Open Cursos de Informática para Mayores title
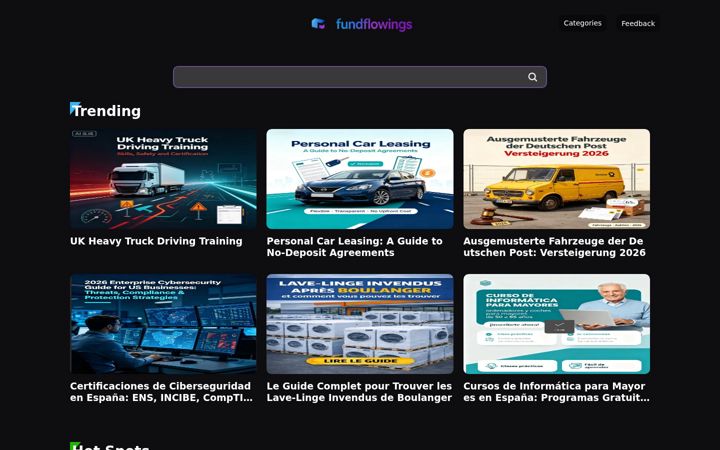The image size is (720, 450). click(x=556, y=392)
